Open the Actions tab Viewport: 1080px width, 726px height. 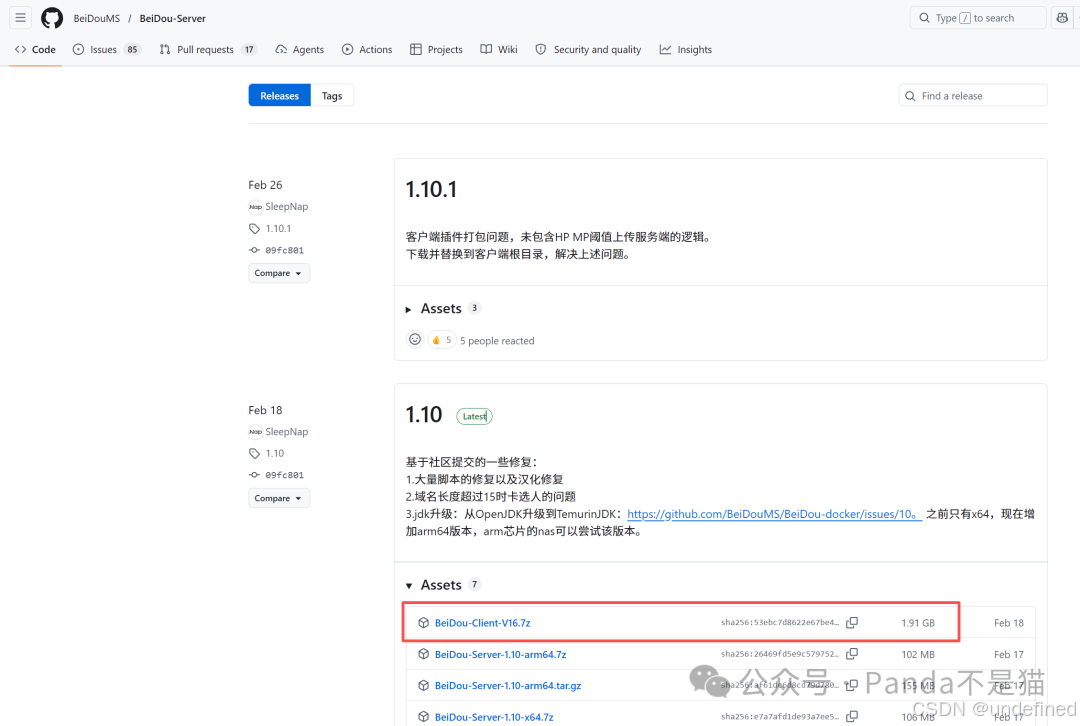tap(367, 50)
